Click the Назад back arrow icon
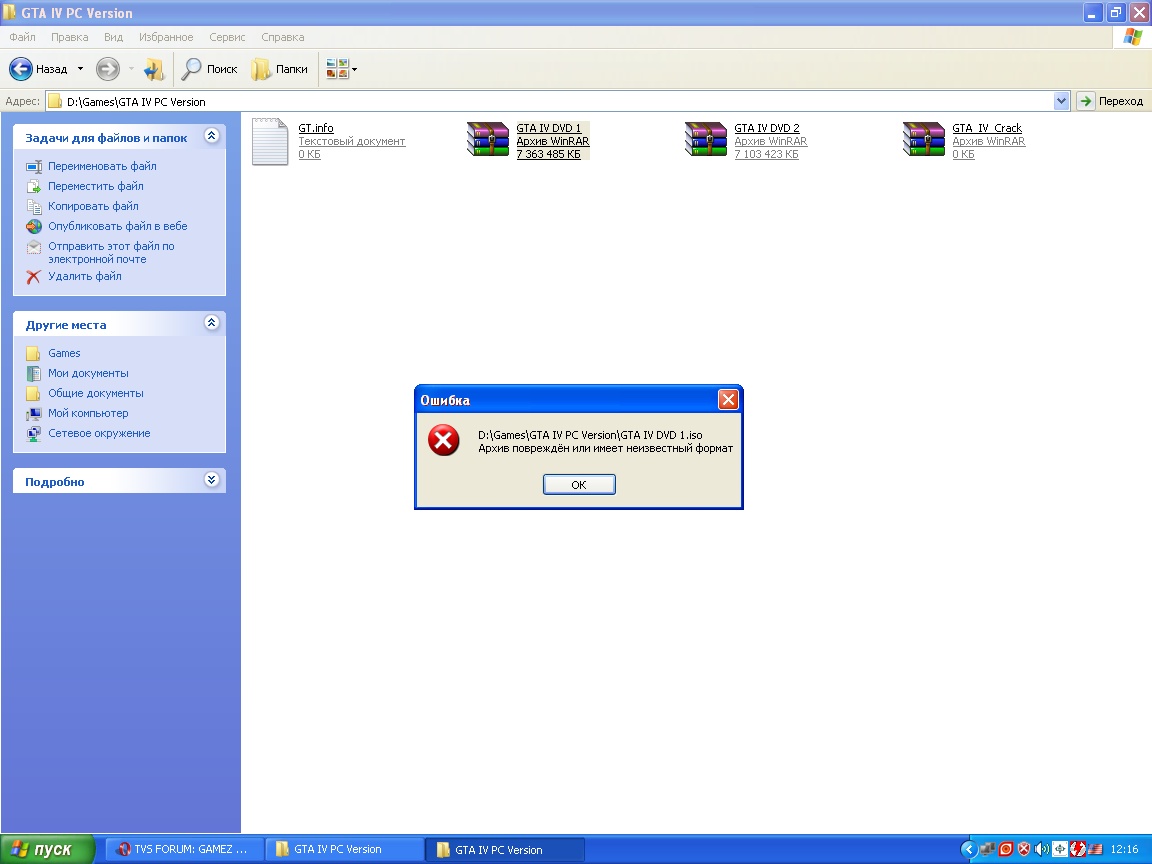Screen dimensions: 1152x864 (22, 69)
